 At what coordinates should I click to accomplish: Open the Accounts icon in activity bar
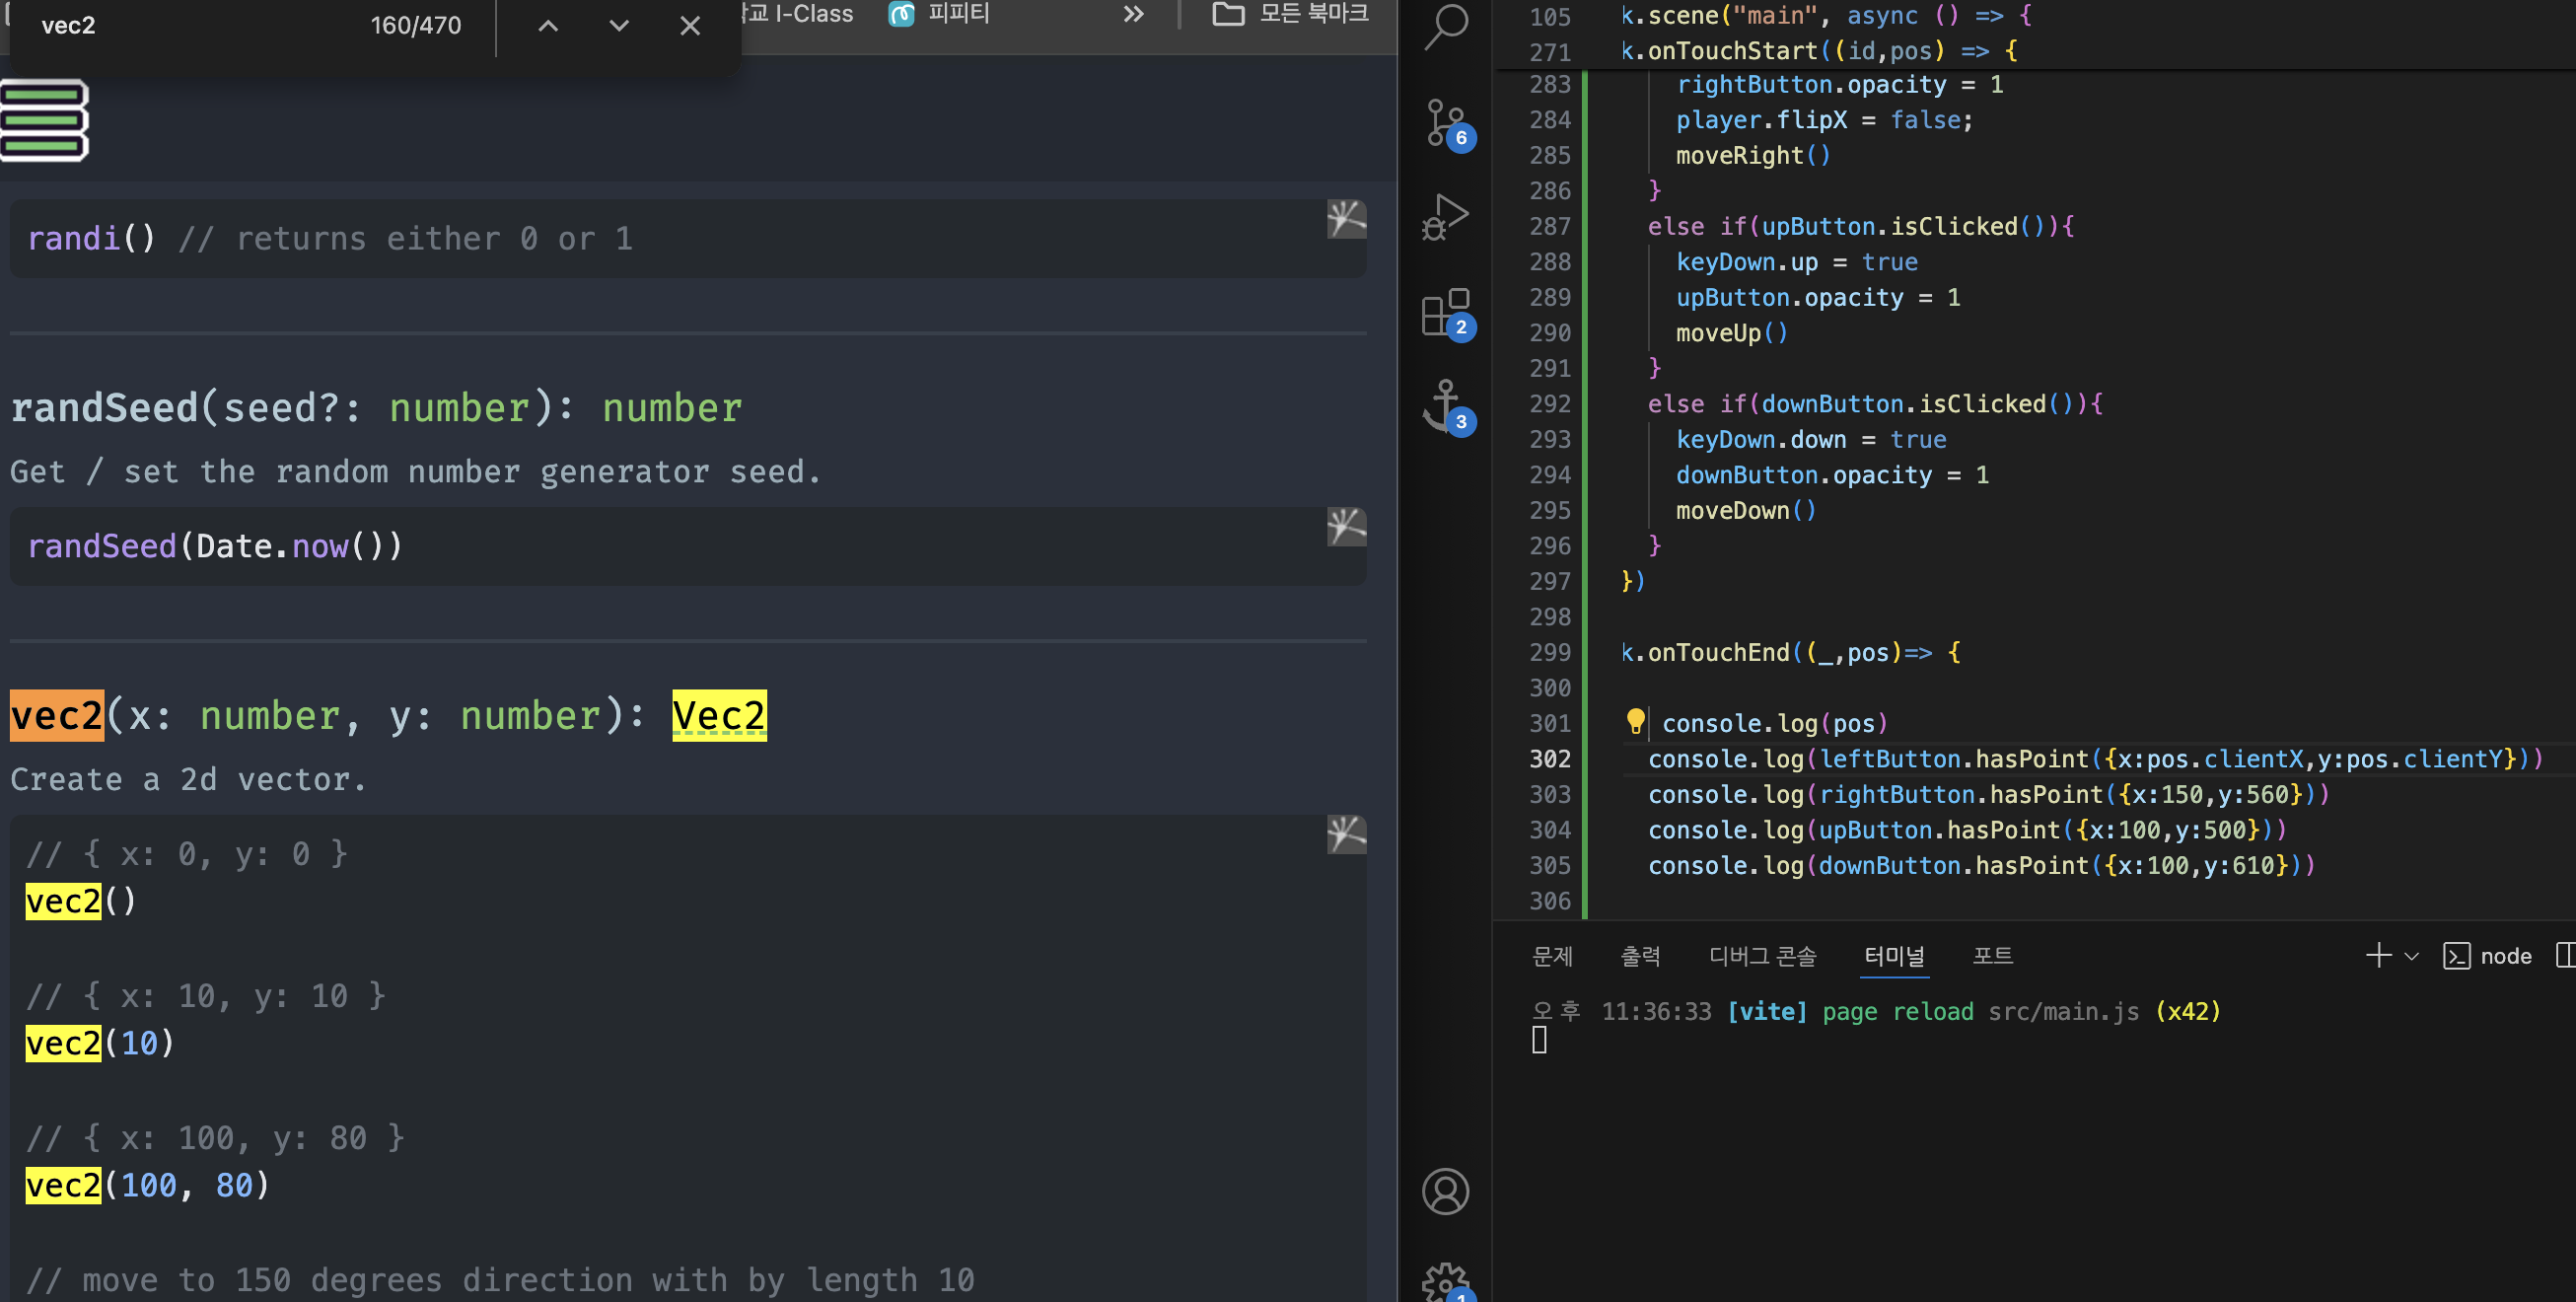(x=1446, y=1191)
